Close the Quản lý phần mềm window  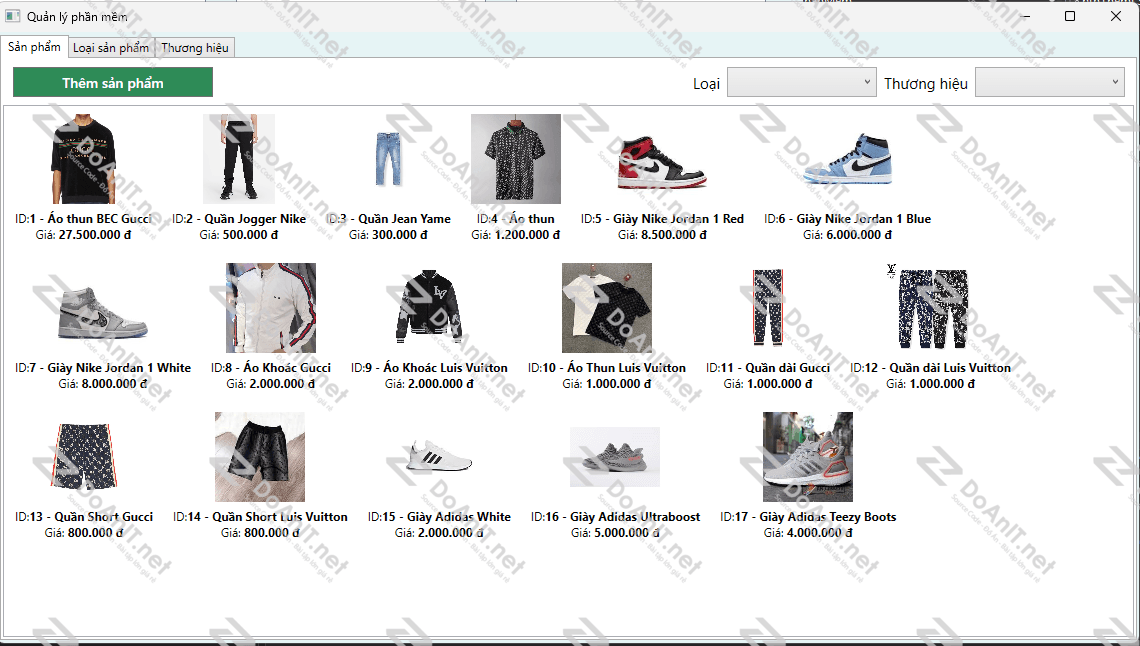click(1116, 16)
